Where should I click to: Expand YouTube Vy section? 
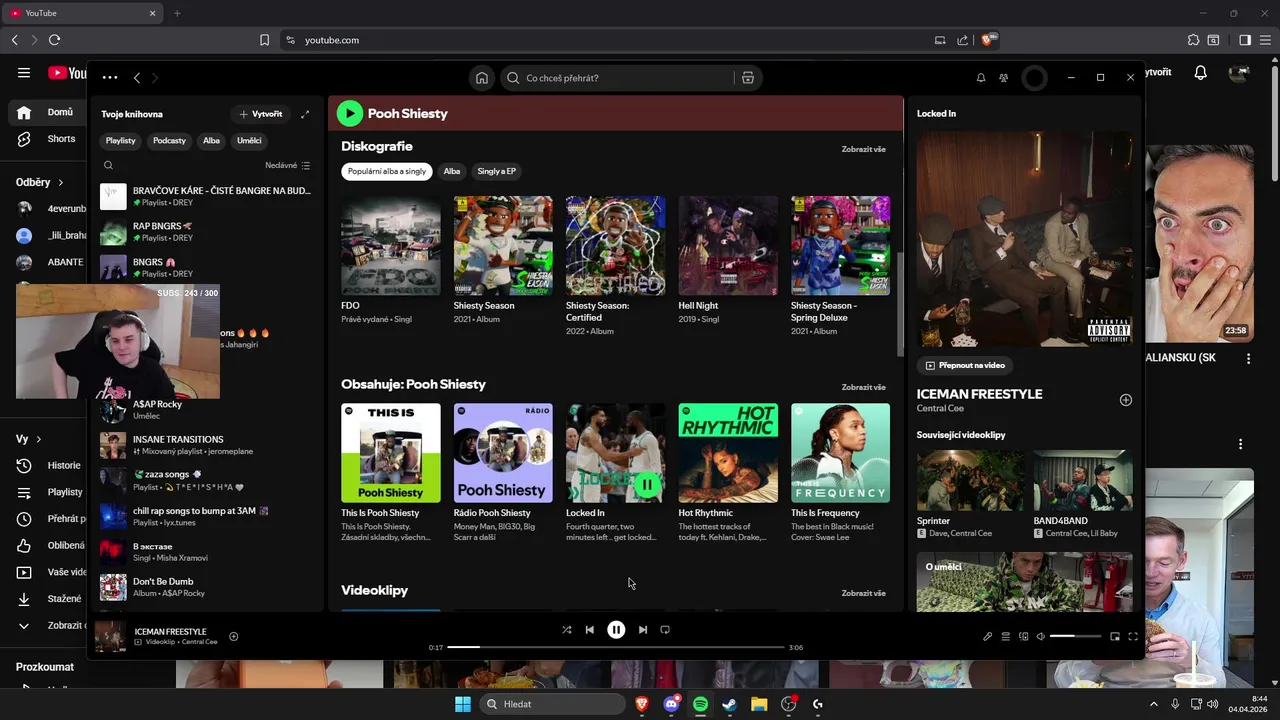(29, 439)
